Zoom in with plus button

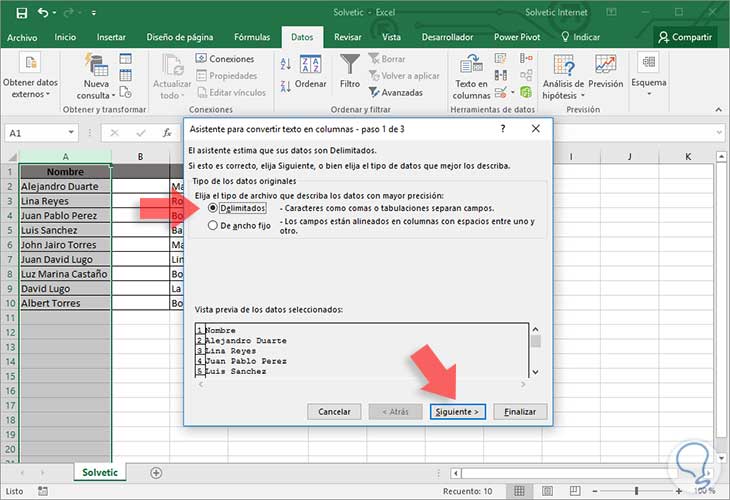click(679, 491)
